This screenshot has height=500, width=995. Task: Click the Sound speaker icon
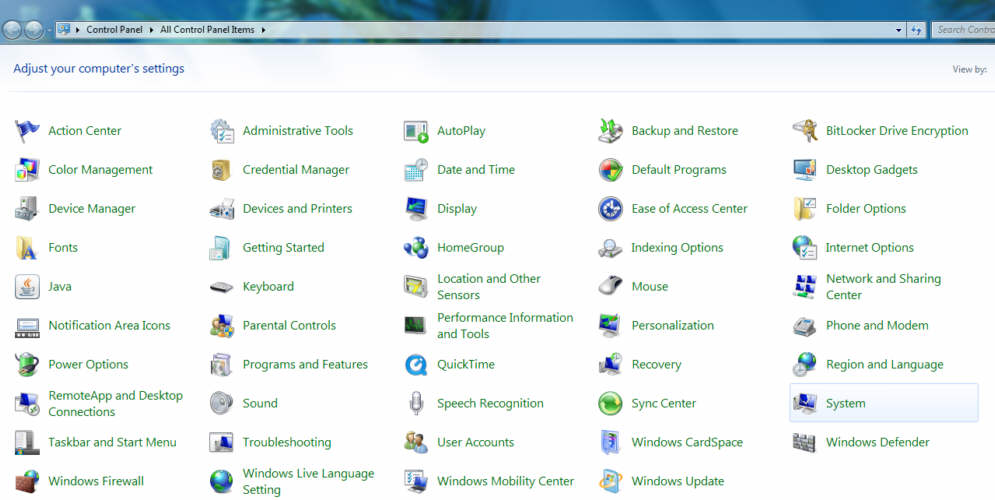(221, 403)
